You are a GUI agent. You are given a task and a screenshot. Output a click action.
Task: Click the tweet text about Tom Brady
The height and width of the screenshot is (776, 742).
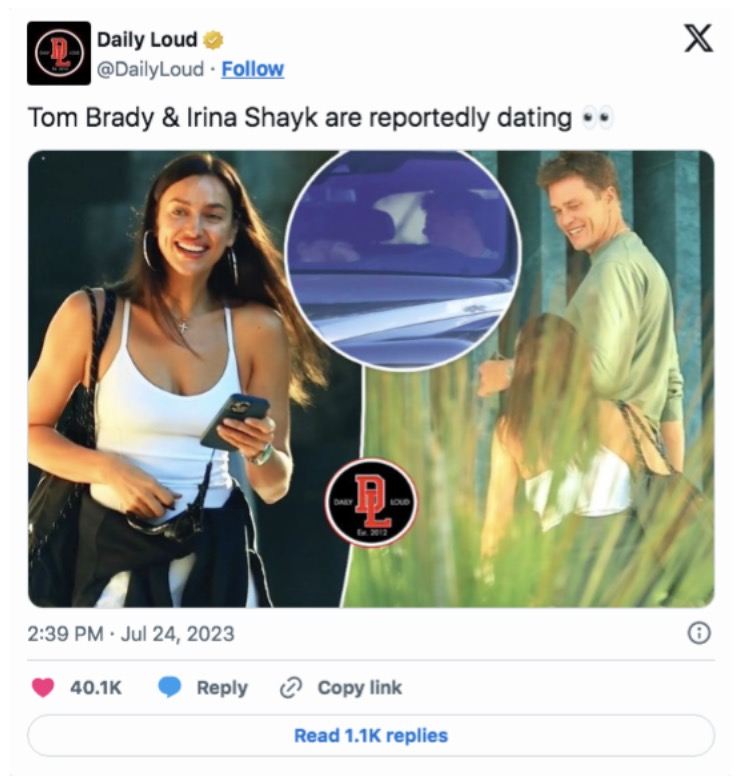tap(321, 118)
